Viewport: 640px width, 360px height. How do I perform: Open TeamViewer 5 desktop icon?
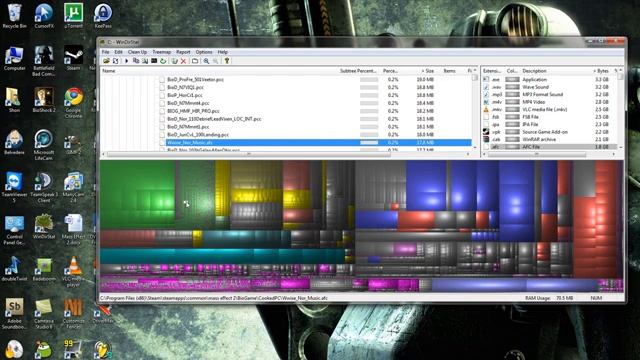coord(14,187)
